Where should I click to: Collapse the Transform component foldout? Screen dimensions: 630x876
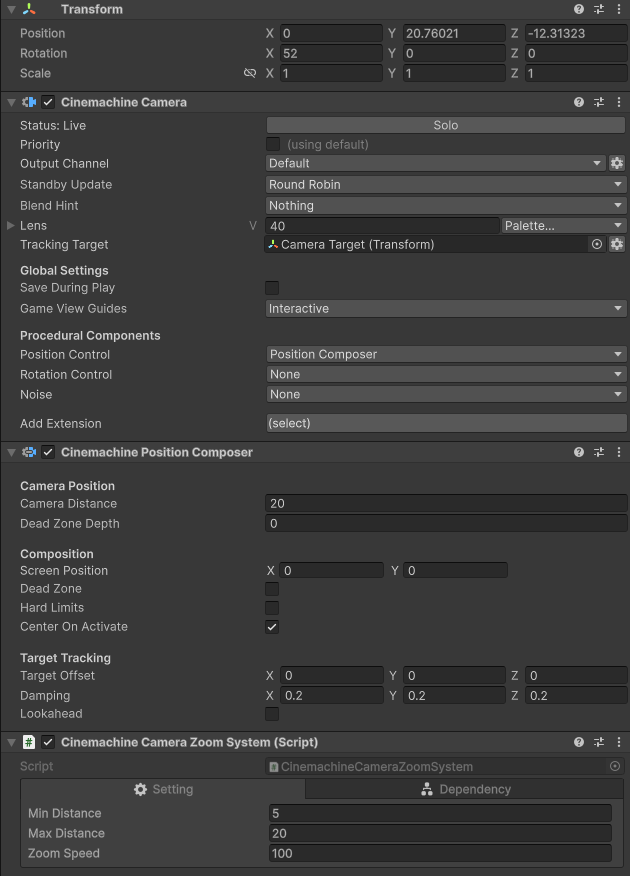click(11, 9)
